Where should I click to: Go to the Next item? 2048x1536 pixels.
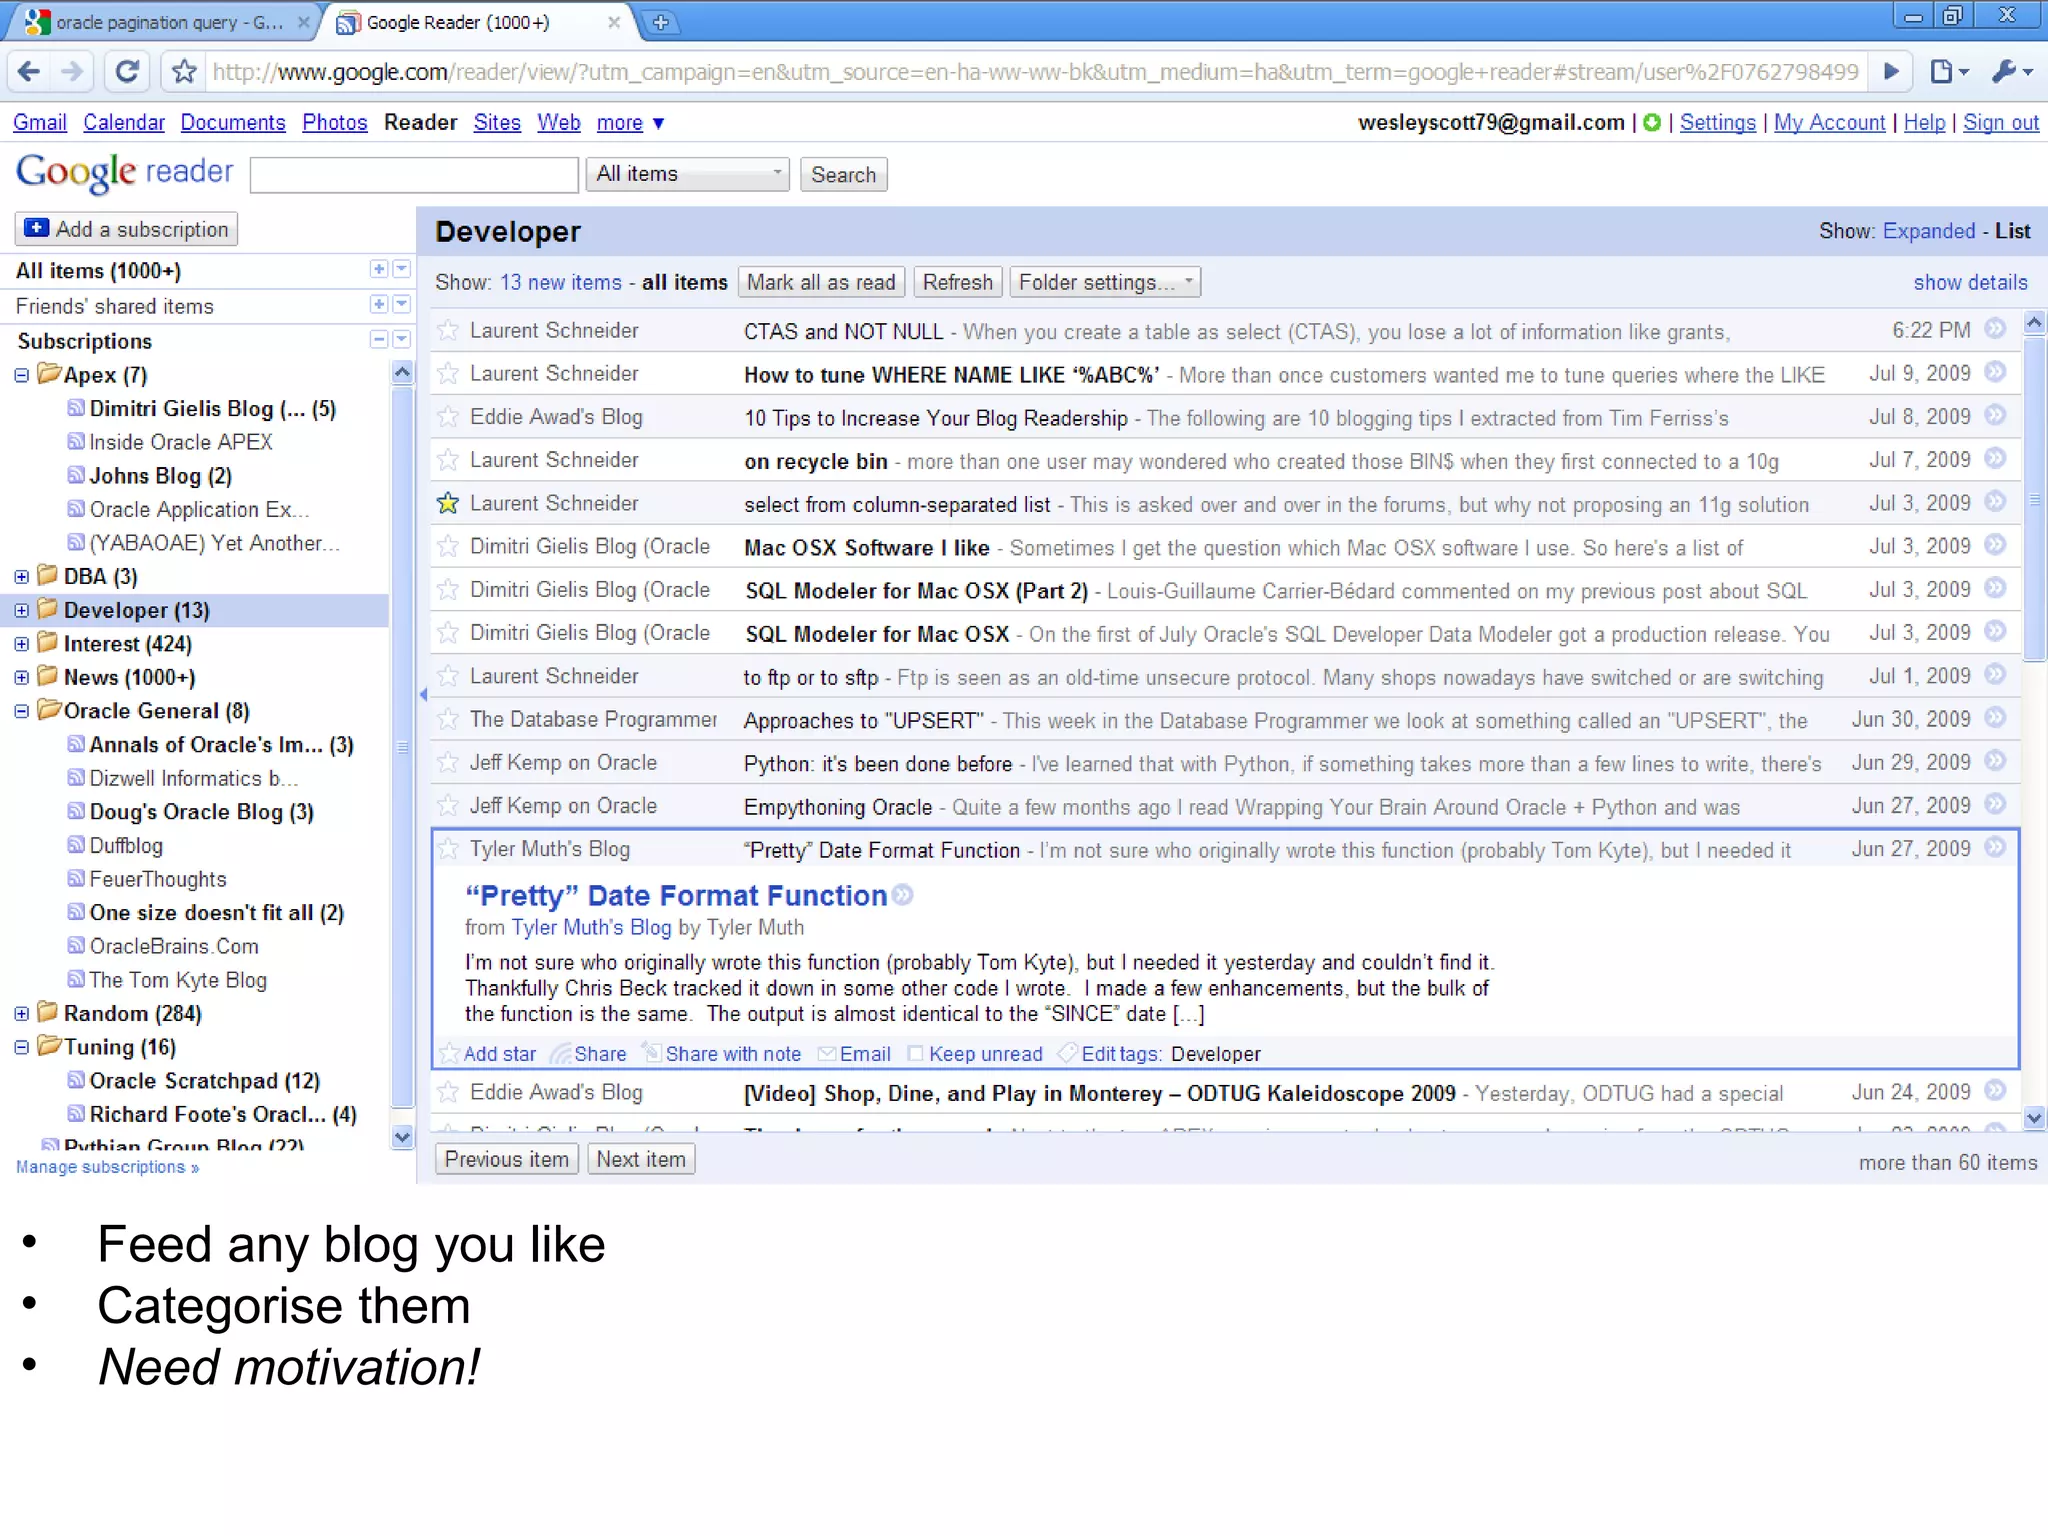[x=641, y=1159]
